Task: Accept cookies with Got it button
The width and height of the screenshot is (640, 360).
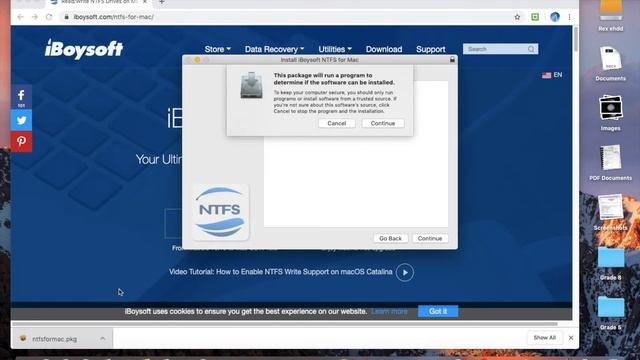Action: (x=438, y=311)
